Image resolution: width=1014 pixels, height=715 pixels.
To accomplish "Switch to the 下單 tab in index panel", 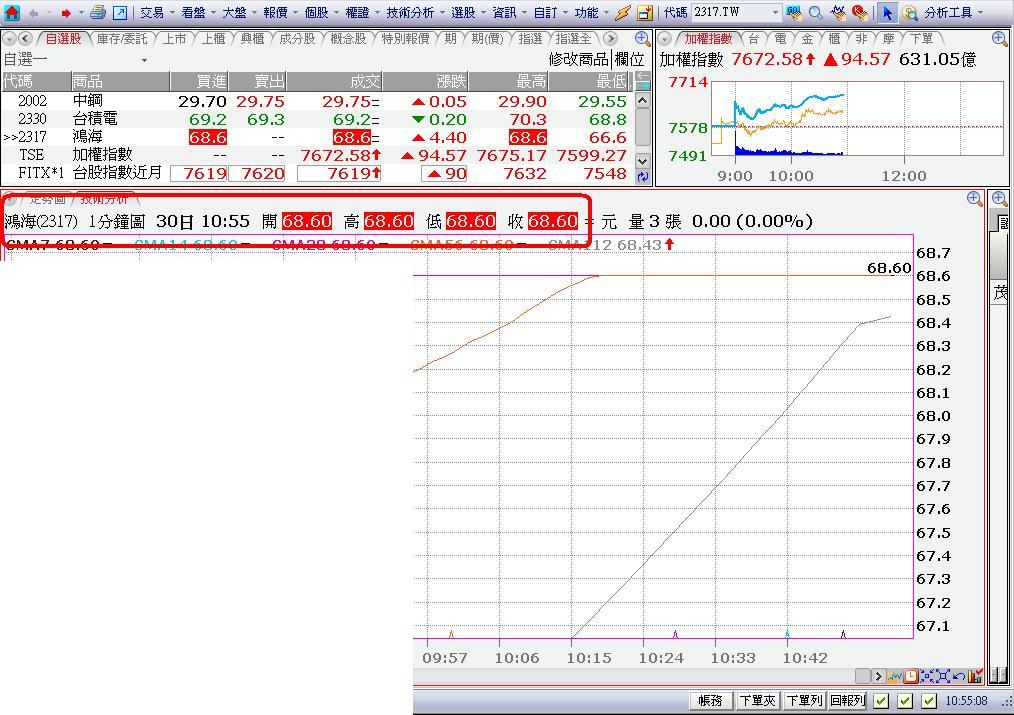I will click(921, 39).
